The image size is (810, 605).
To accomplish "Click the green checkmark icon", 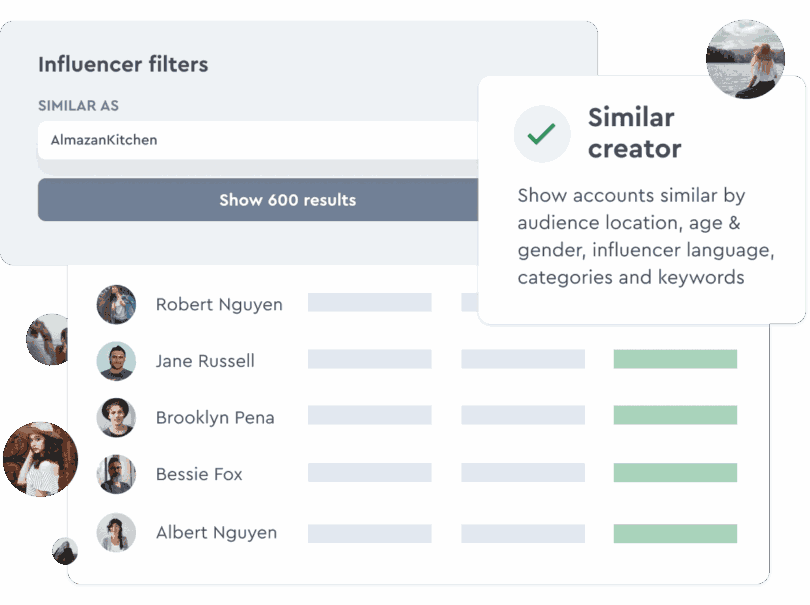I will [x=541, y=133].
